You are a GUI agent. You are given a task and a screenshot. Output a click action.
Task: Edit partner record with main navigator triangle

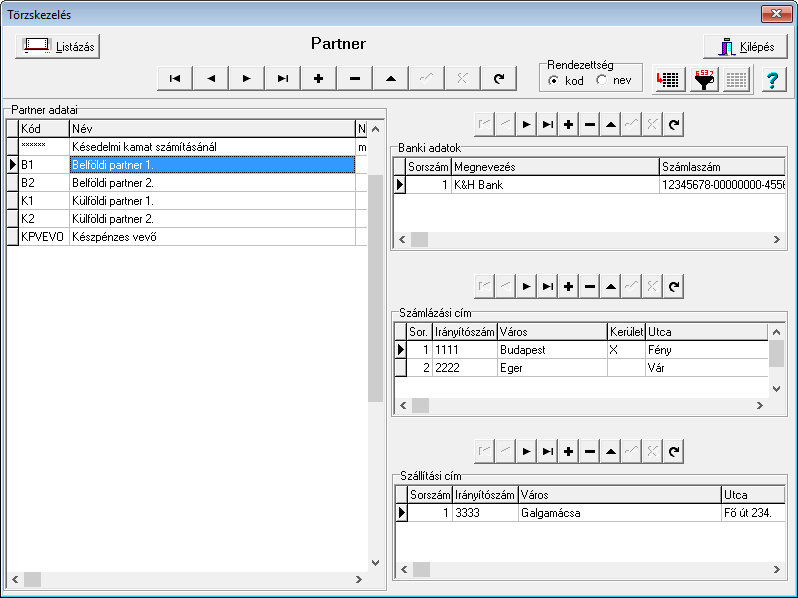(391, 78)
